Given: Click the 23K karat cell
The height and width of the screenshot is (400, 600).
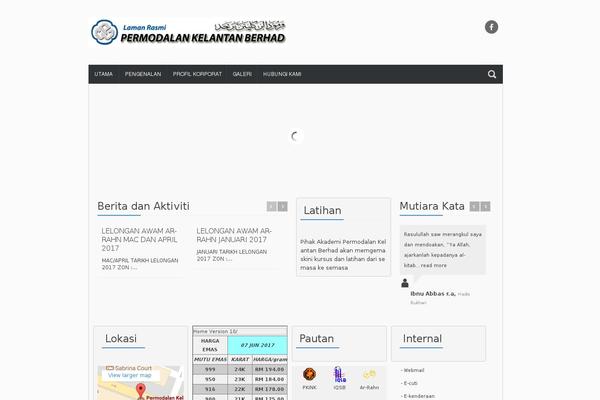Looking at the screenshot, I should (240, 379).
